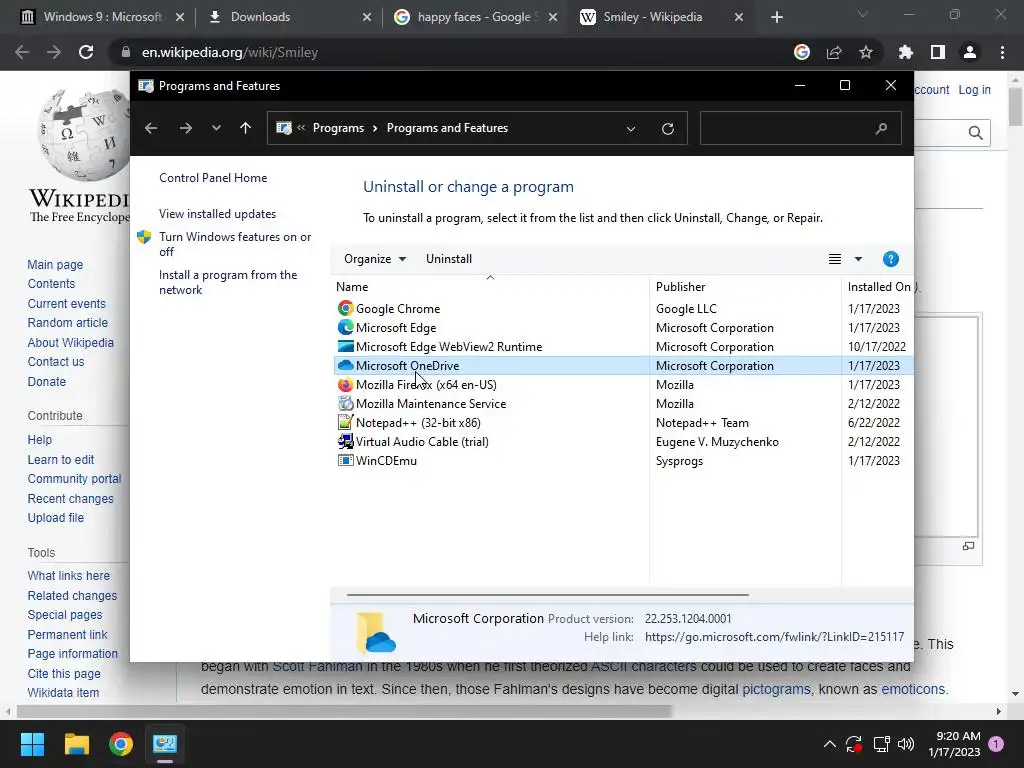Viewport: 1024px width, 768px height.
Task: Open a new Chrome tab
Action: click(x=776, y=17)
